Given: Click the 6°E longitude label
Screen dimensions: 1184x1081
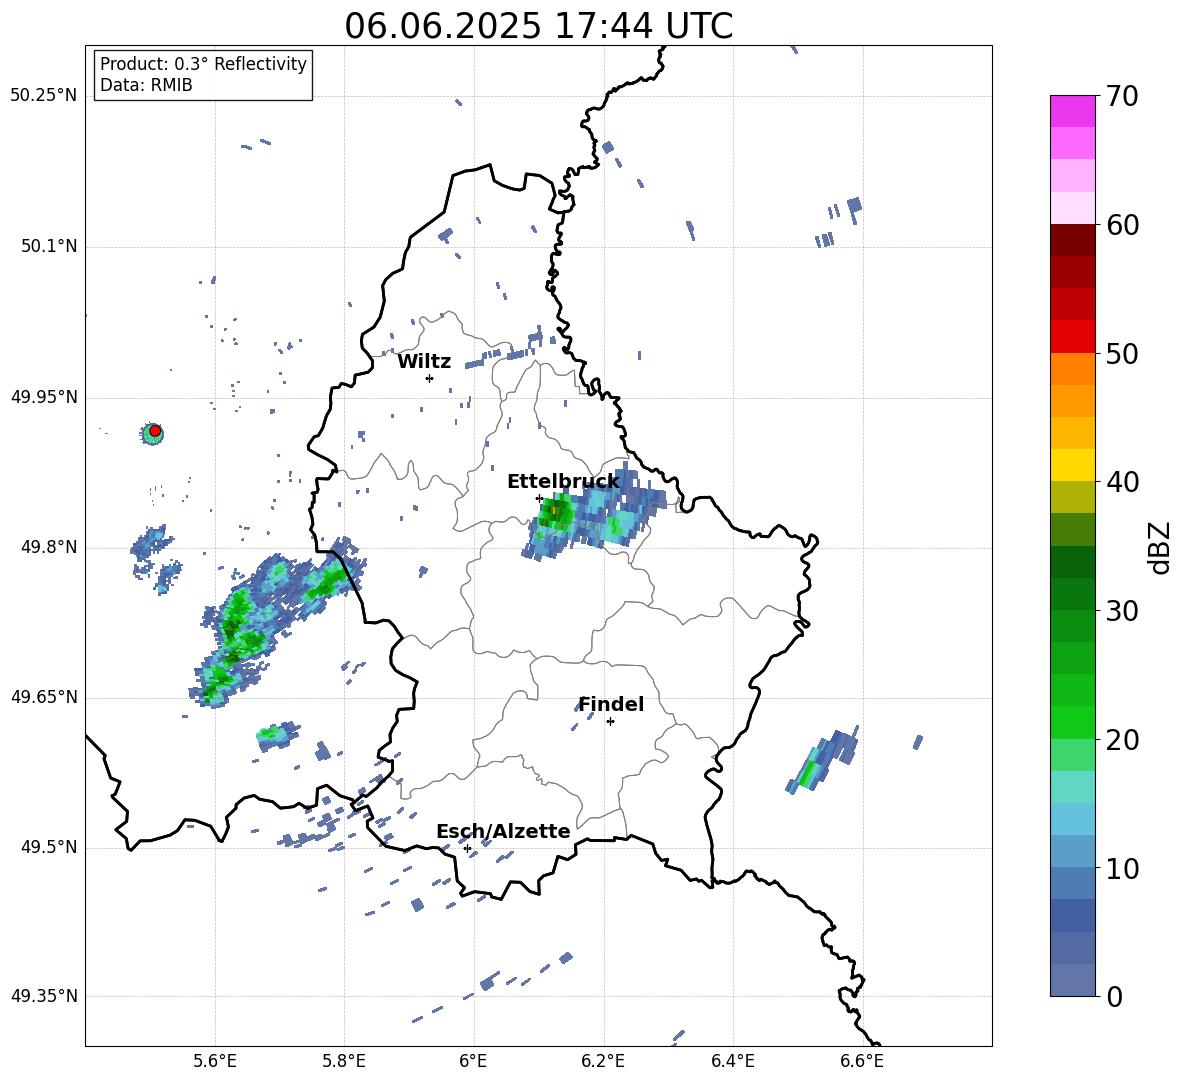Looking at the screenshot, I should pyautogui.click(x=473, y=1061).
